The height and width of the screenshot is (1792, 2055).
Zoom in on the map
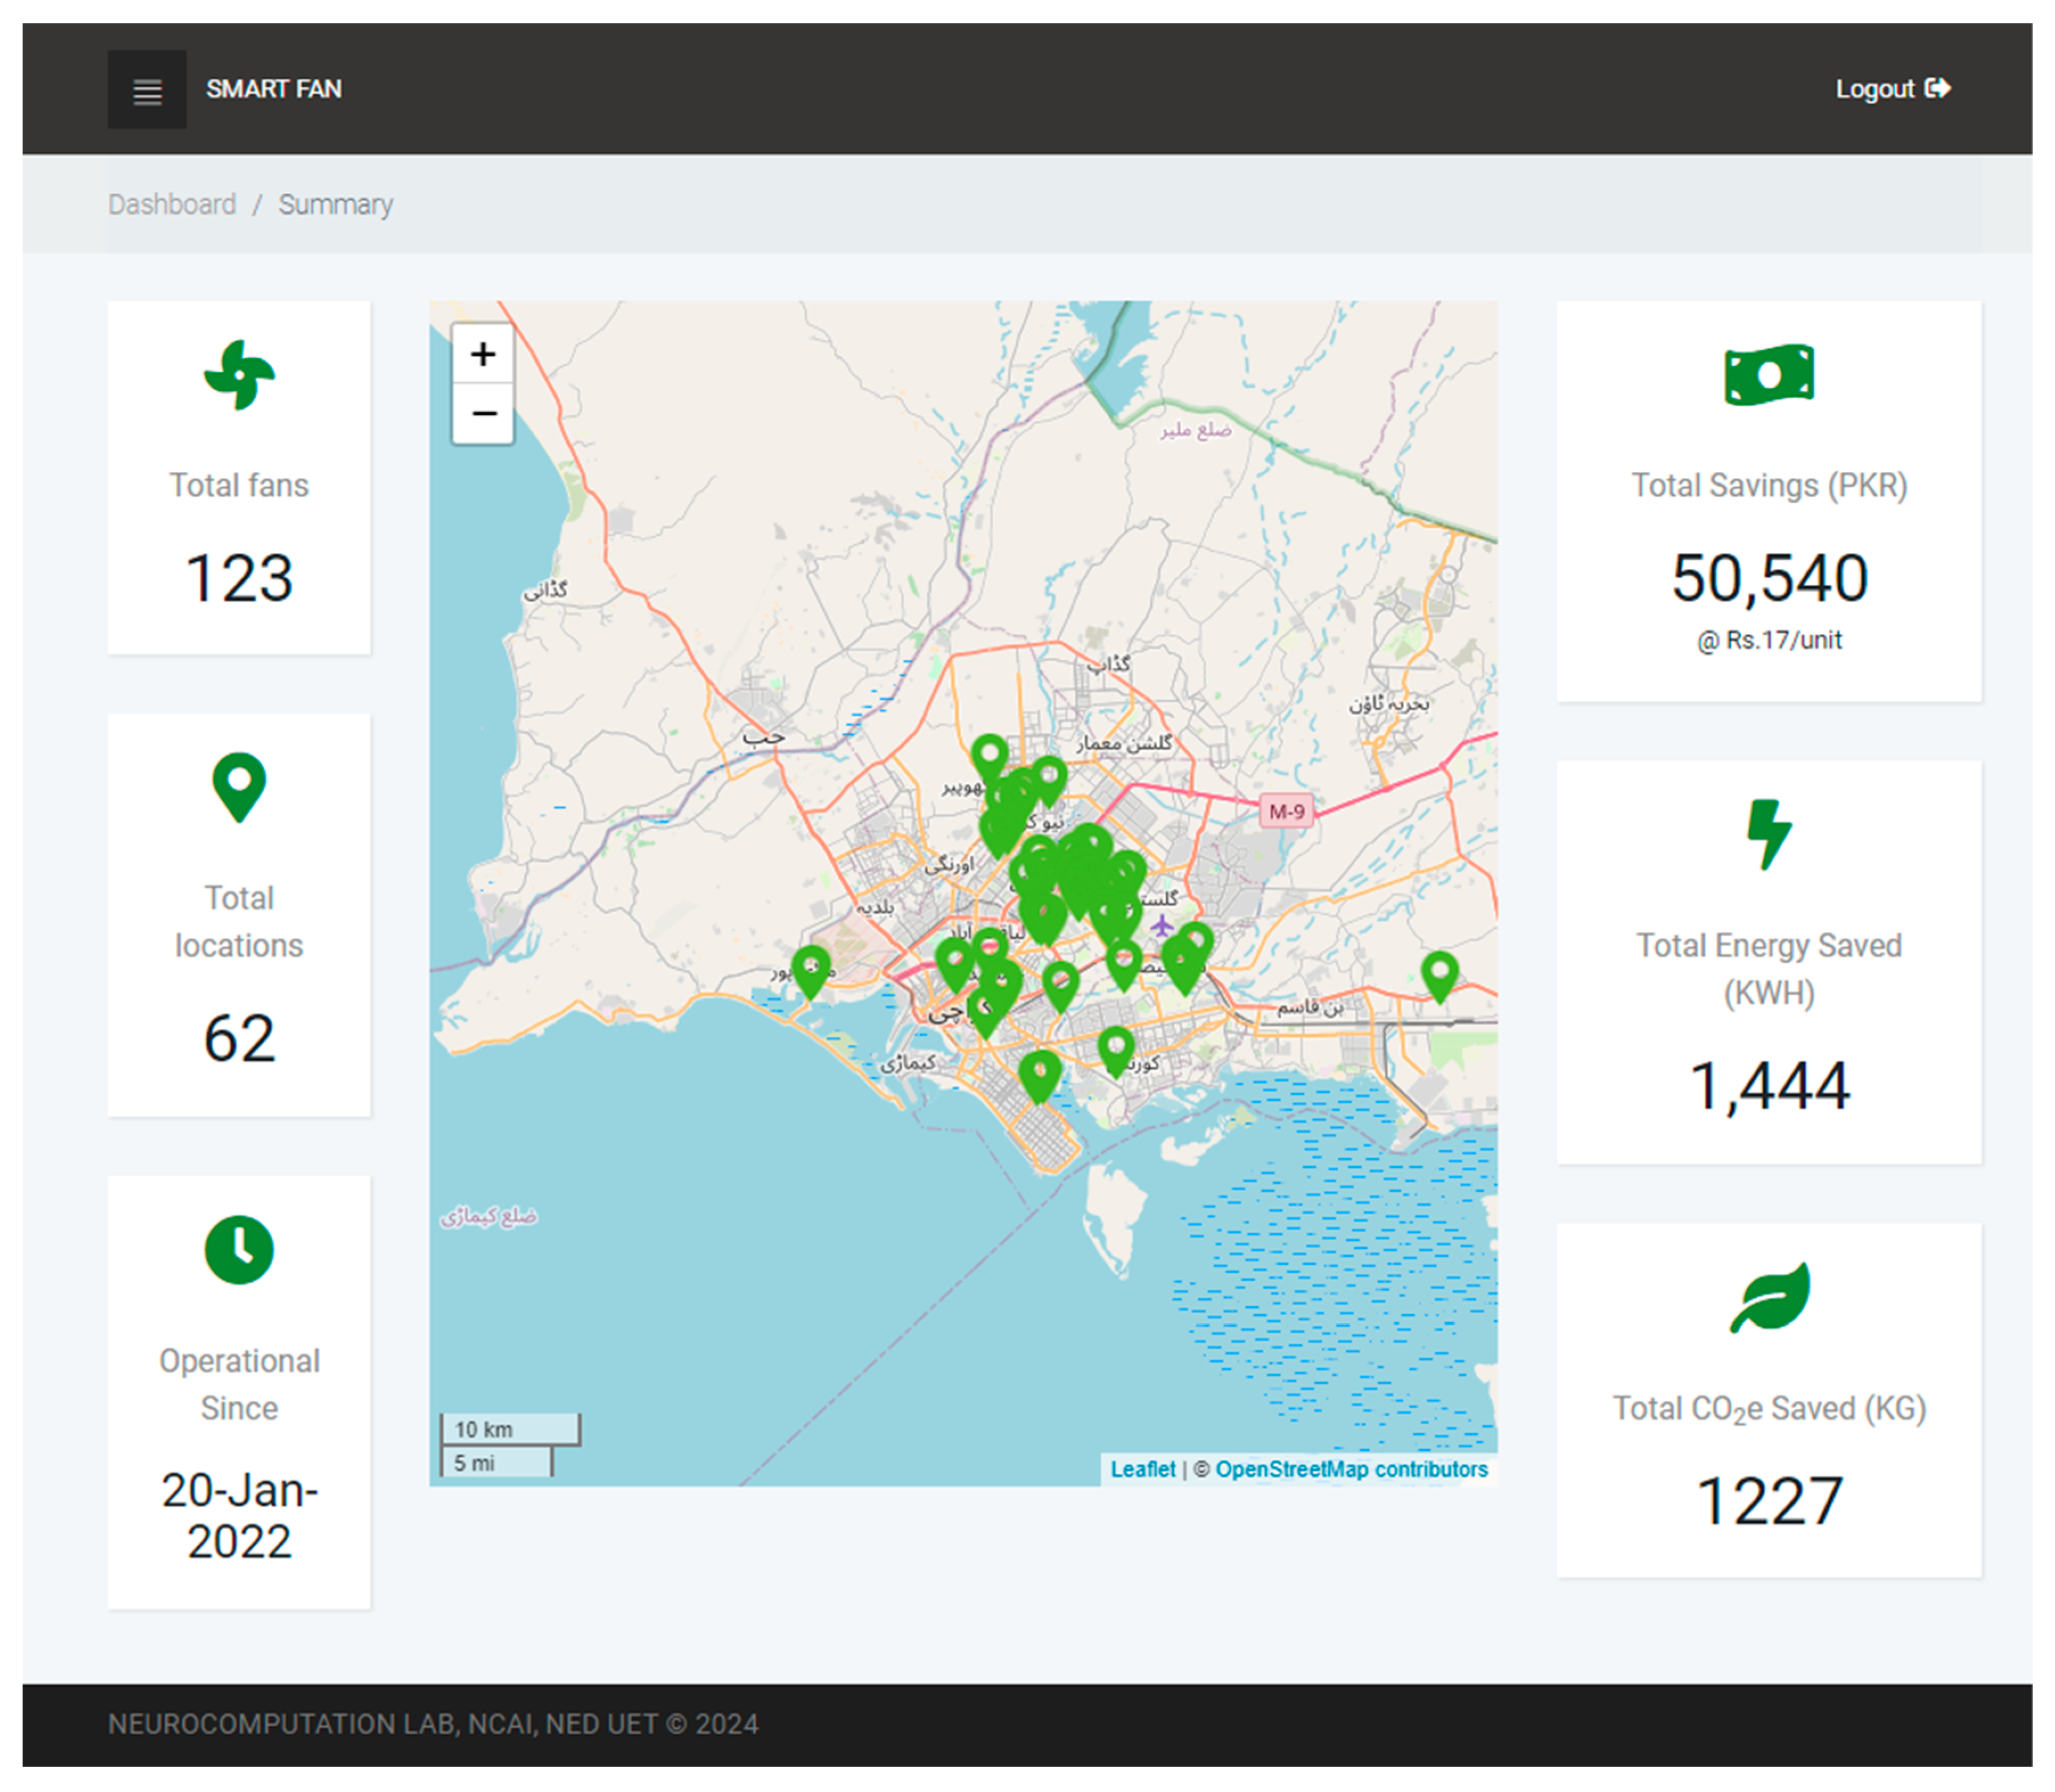coord(483,354)
